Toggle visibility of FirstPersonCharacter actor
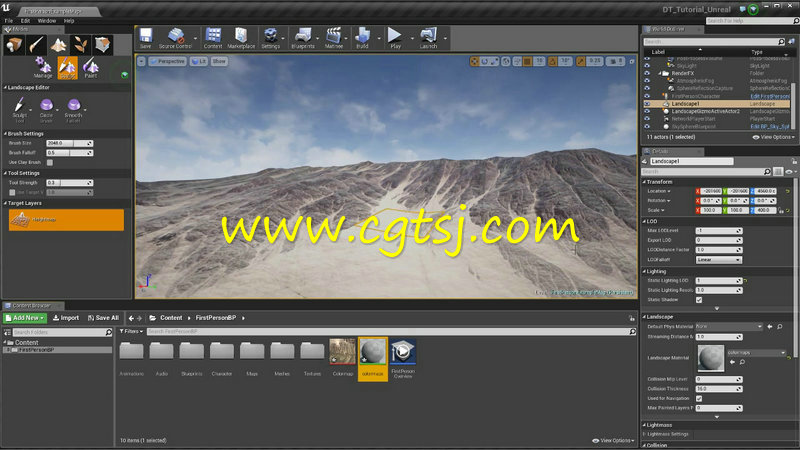The image size is (800, 450). click(647, 96)
